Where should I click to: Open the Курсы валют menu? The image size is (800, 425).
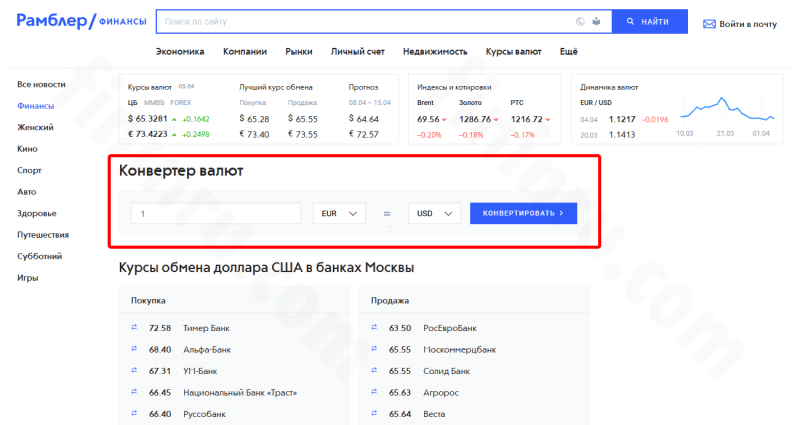pos(514,52)
